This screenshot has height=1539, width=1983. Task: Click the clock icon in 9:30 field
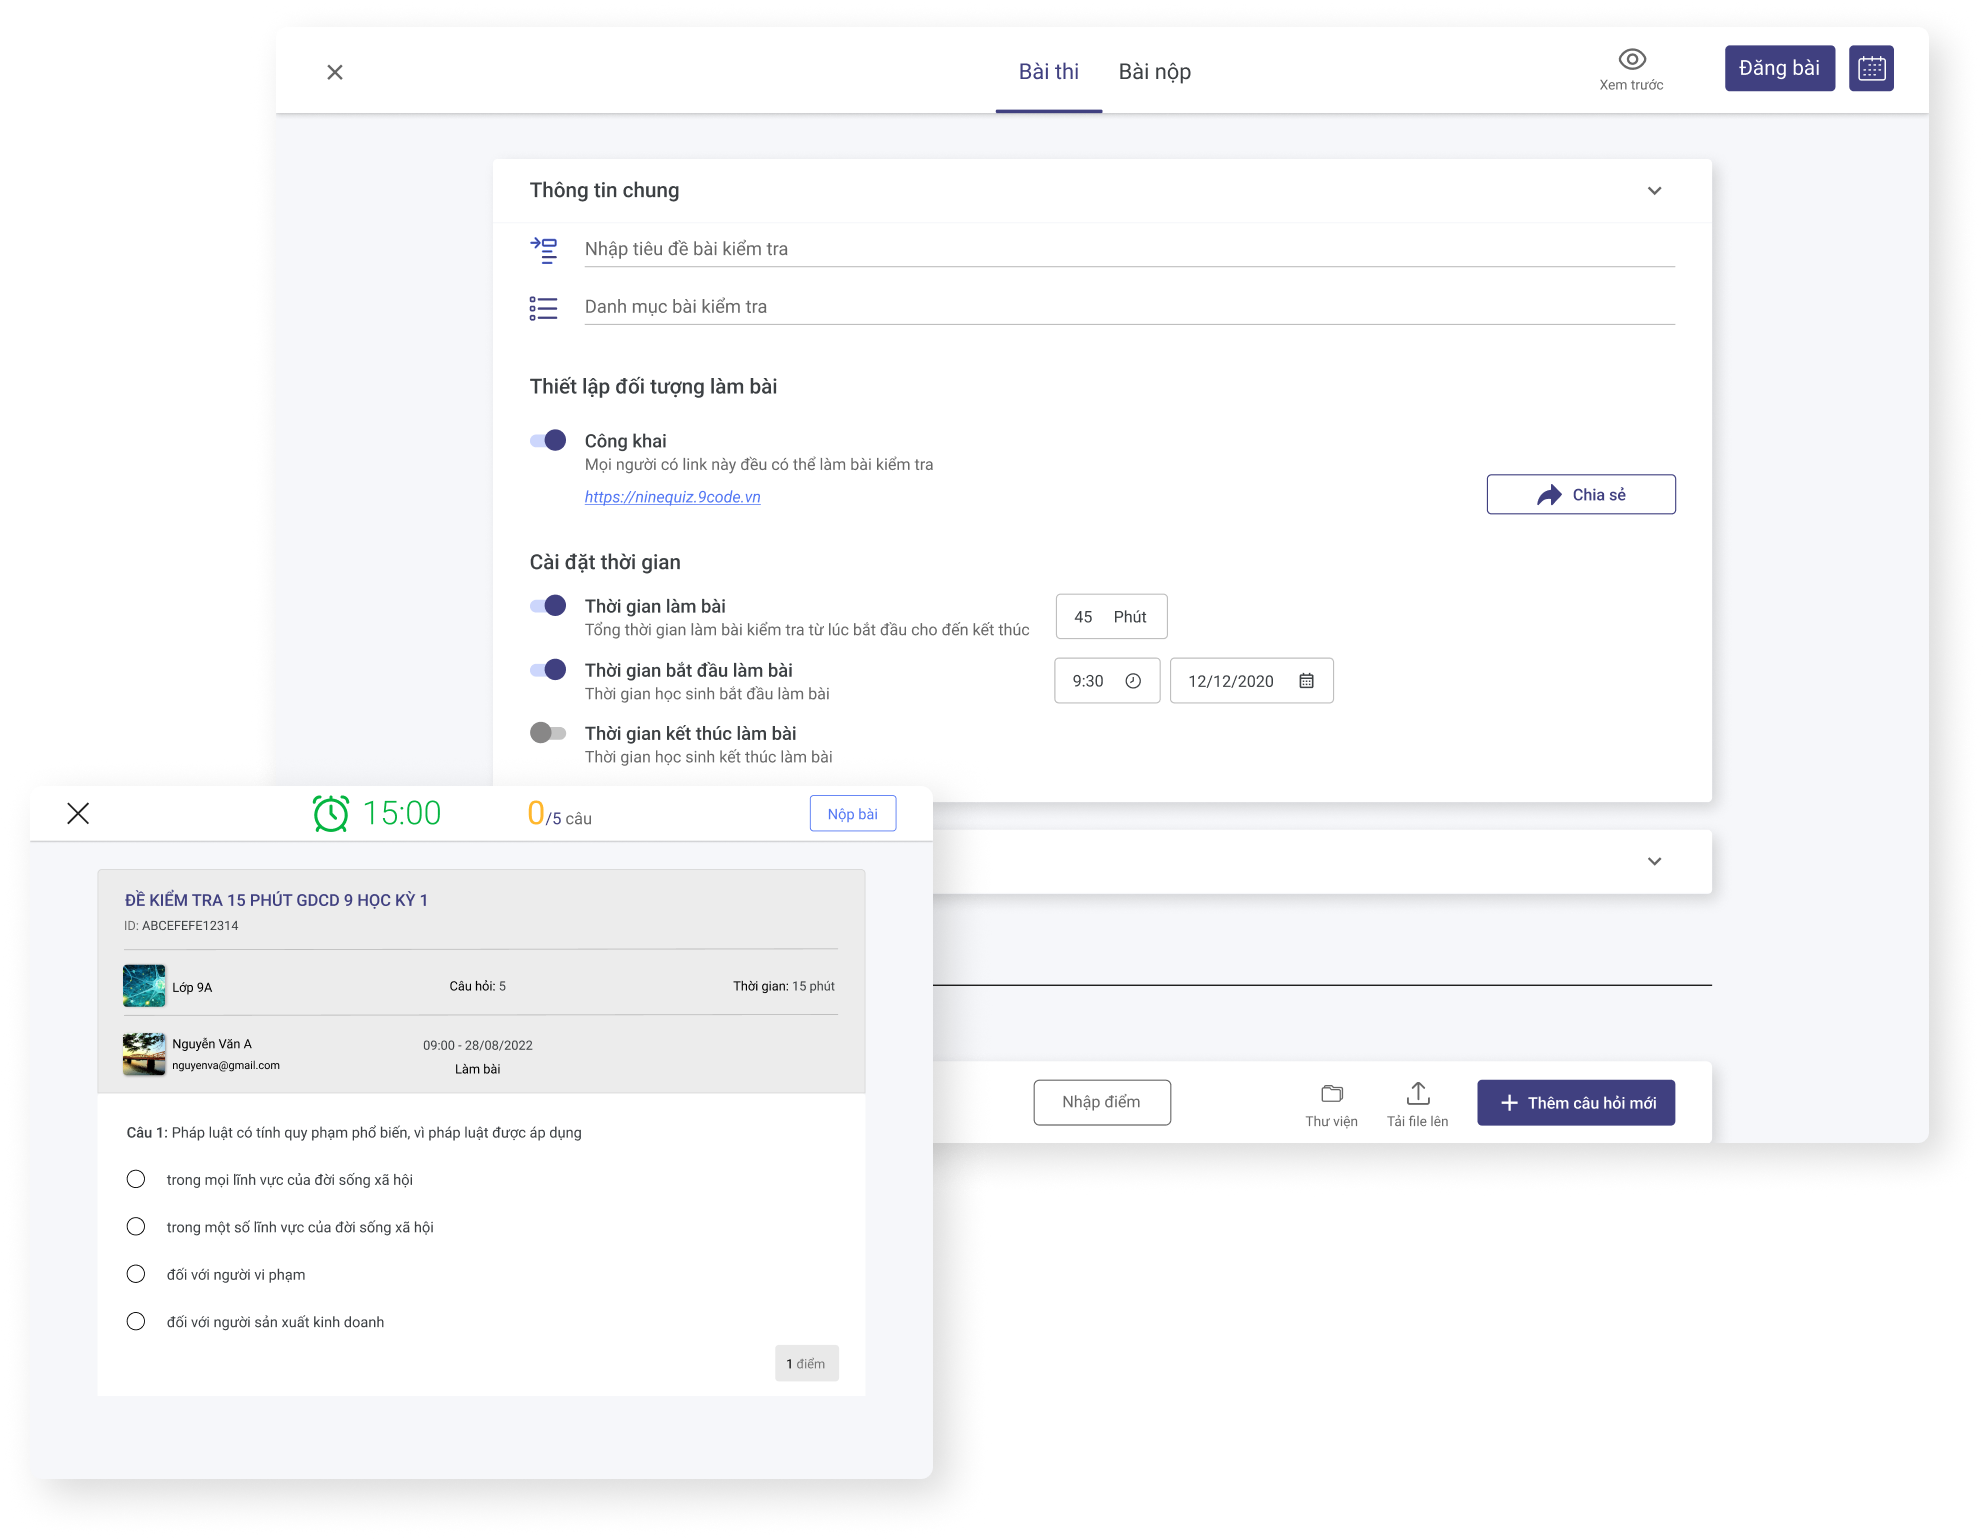tap(1132, 681)
